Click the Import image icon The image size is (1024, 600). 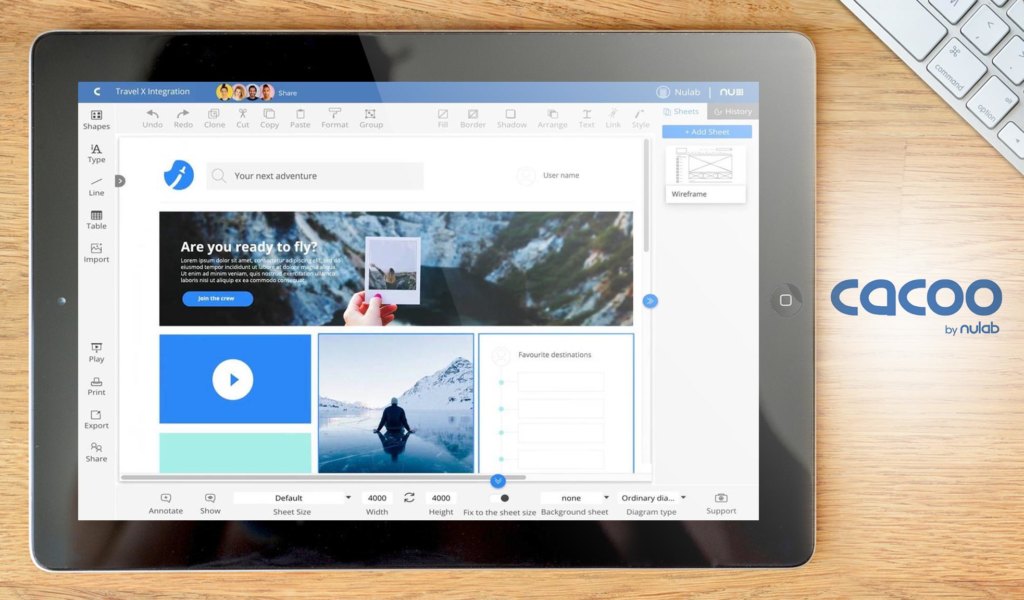pyautogui.click(x=96, y=249)
